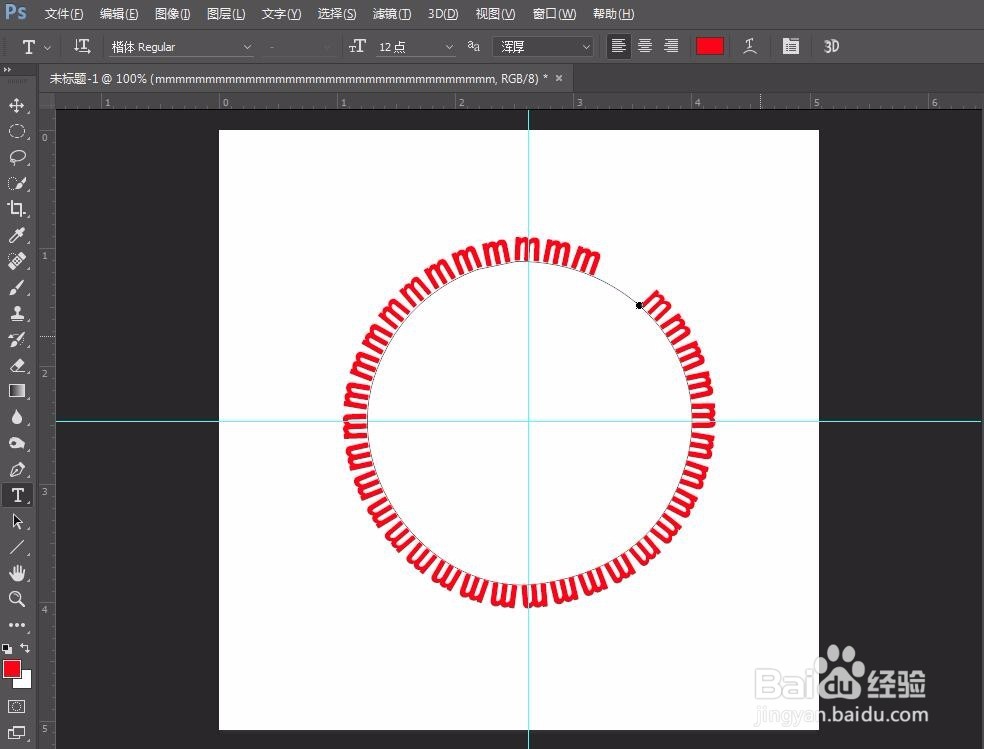This screenshot has height=749, width=984.
Task: Open the warp text dialog
Action: (x=750, y=46)
